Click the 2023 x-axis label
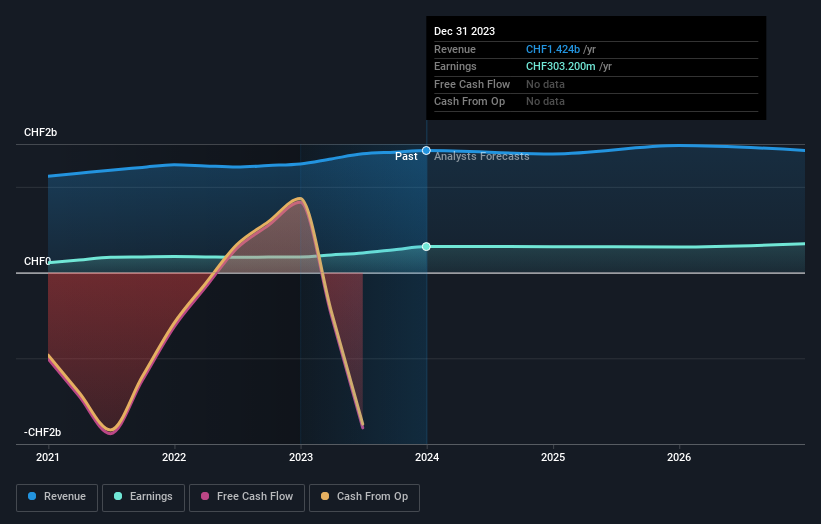821x524 pixels. (x=301, y=458)
